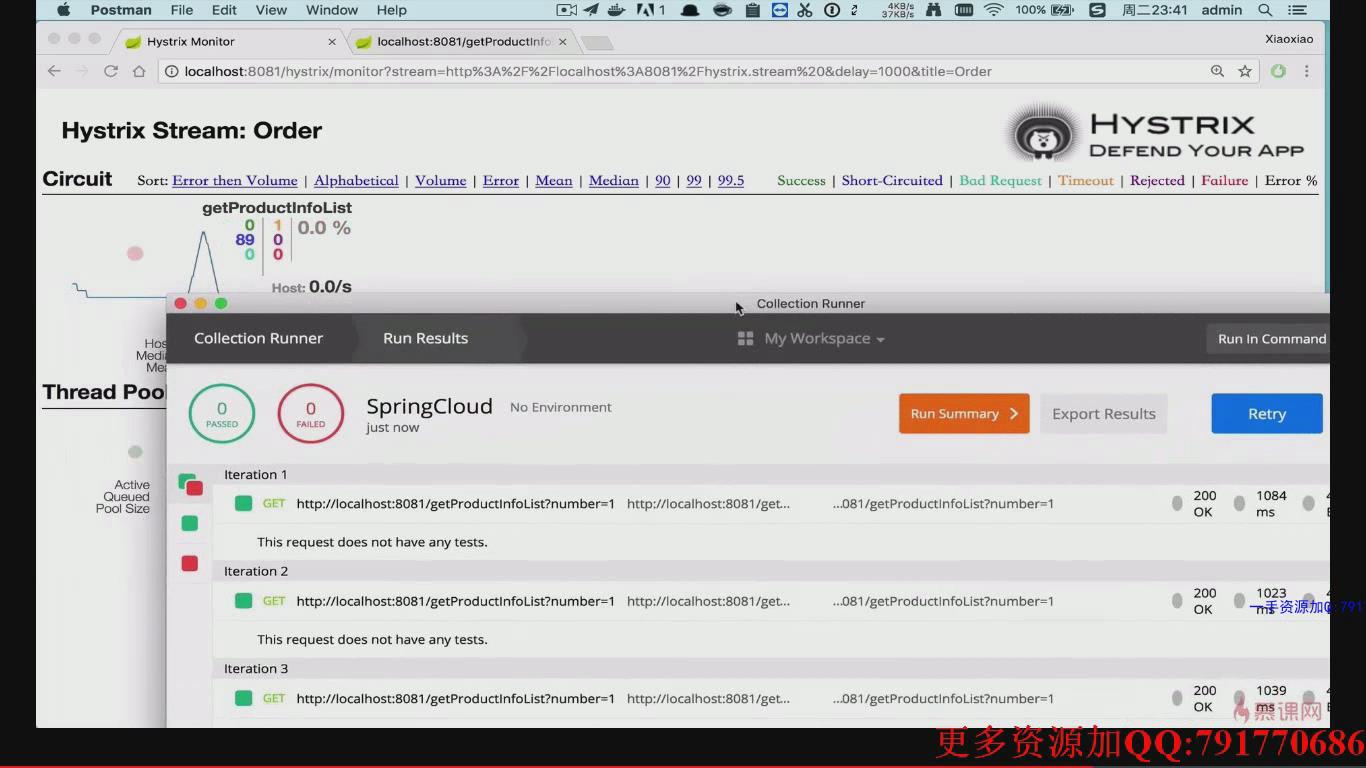This screenshot has width=1366, height=768.
Task: Click the My Workspace grid icon
Action: [745, 339]
